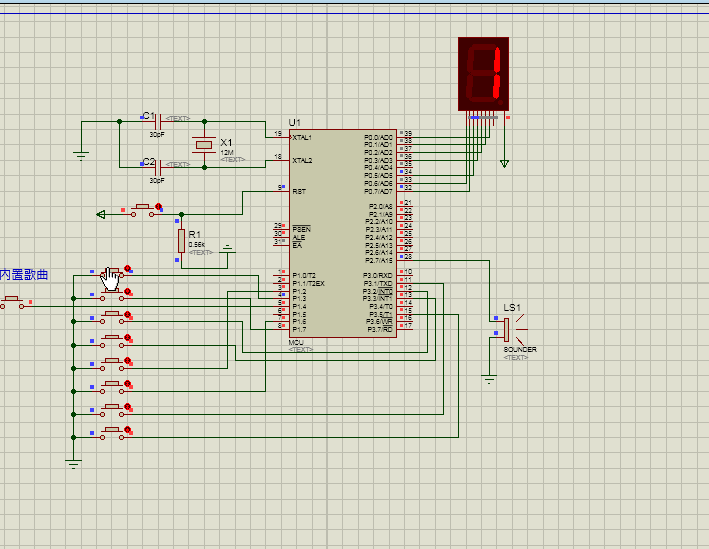Click the reset push button near RST

pyautogui.click(x=142, y=210)
